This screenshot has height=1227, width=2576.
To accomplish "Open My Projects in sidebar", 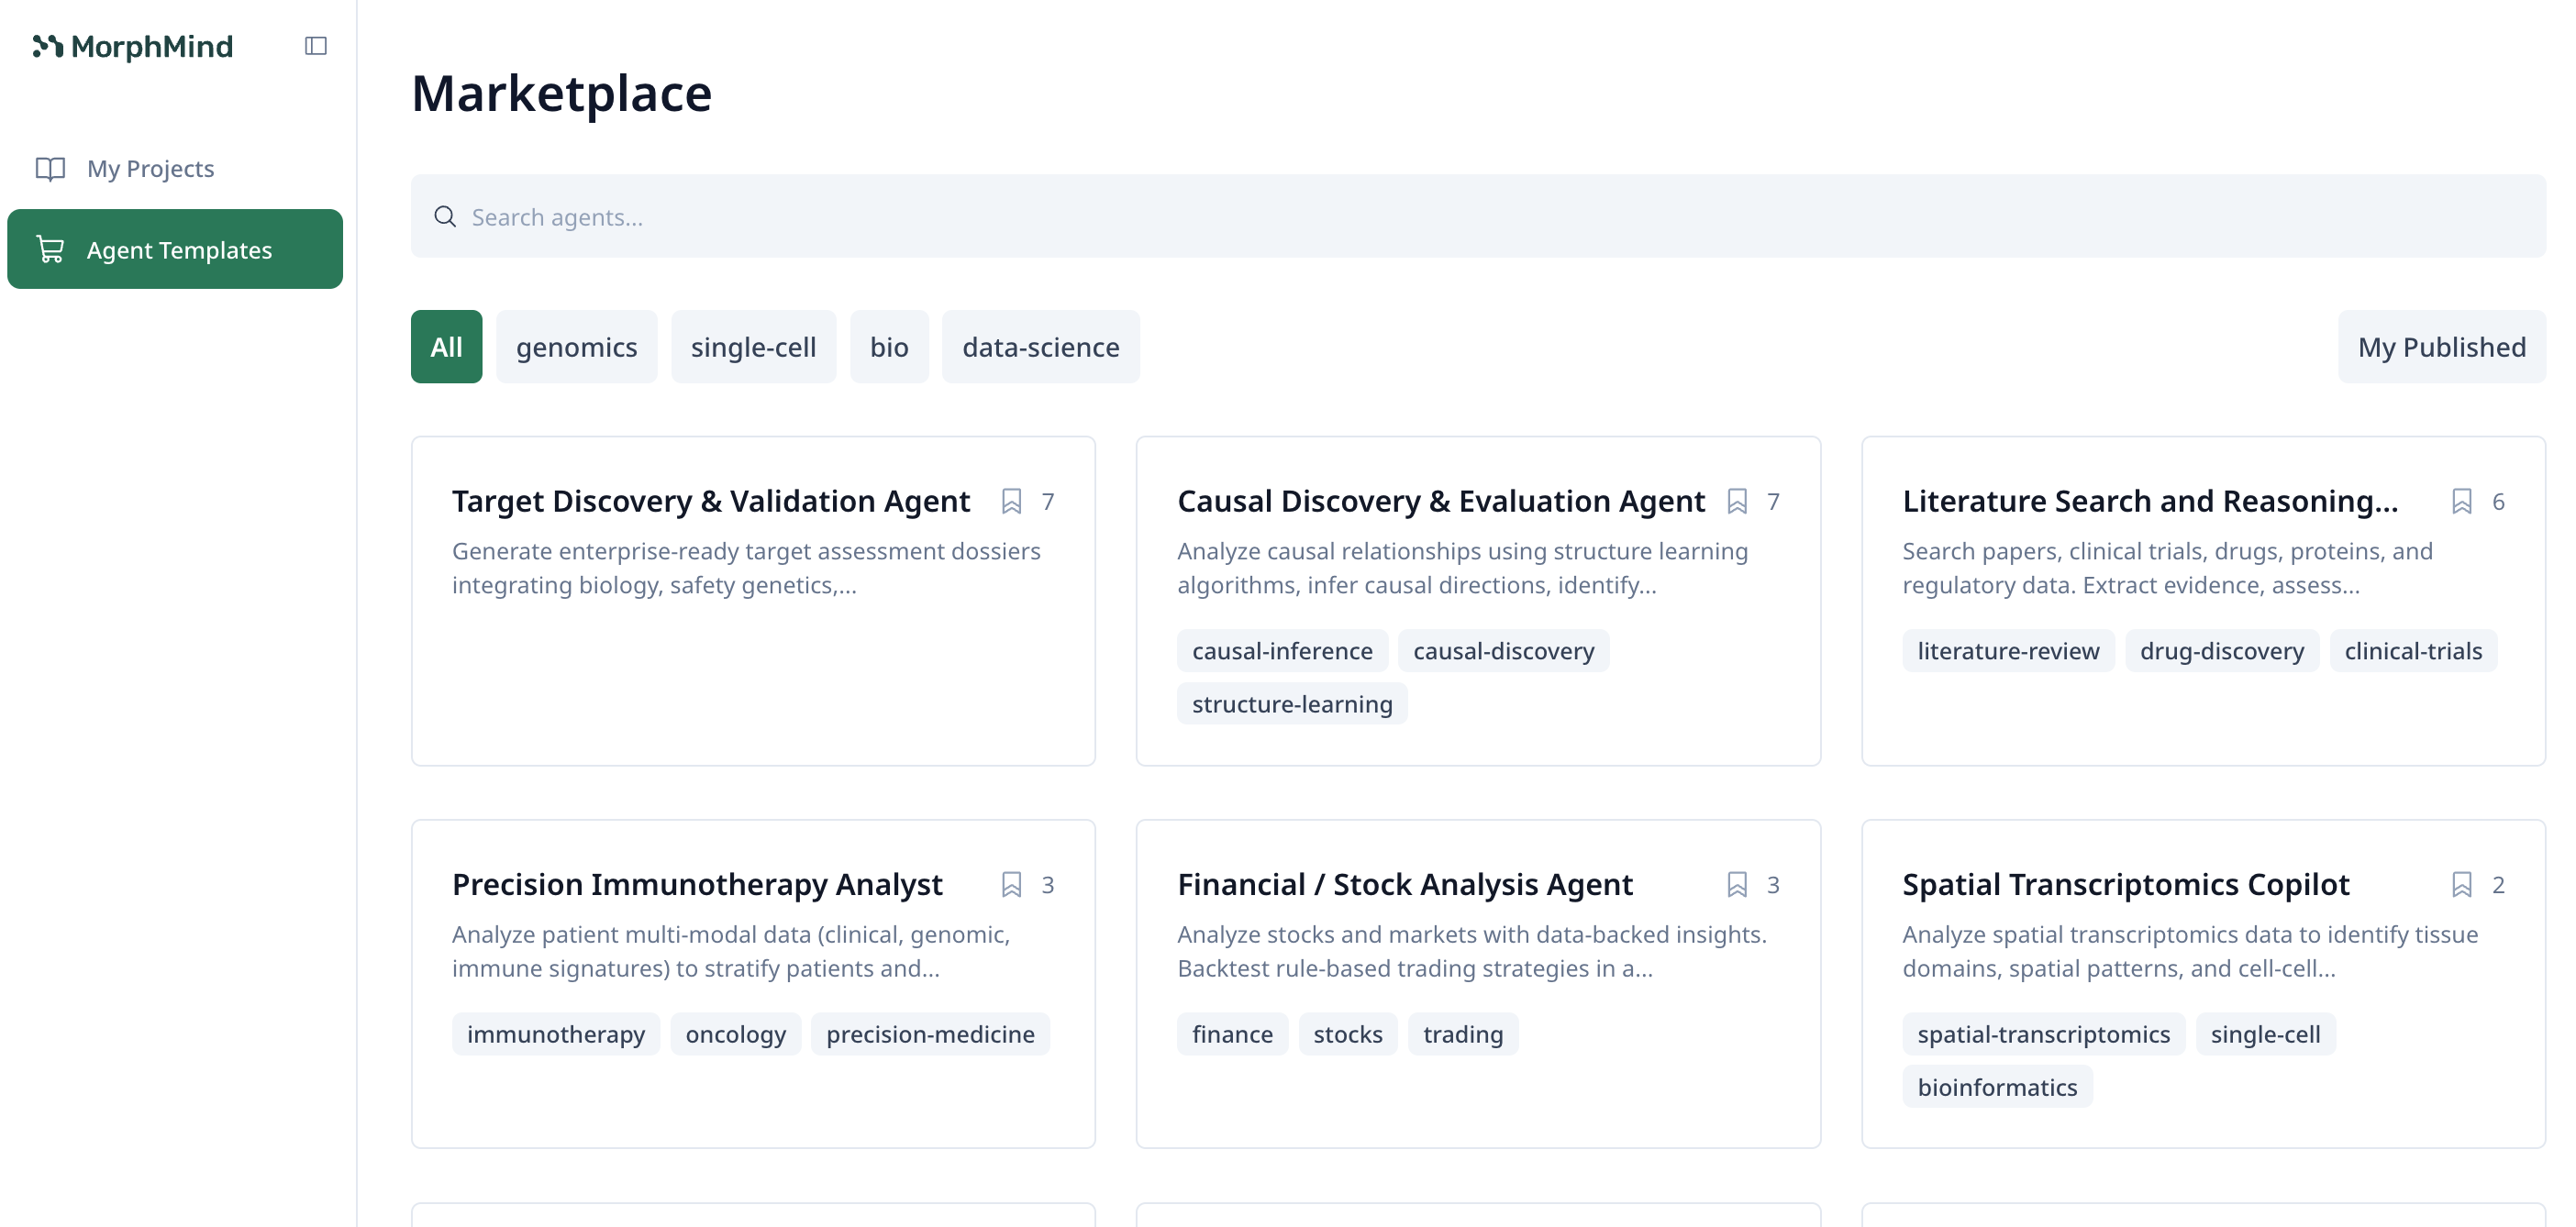I will coord(150,168).
